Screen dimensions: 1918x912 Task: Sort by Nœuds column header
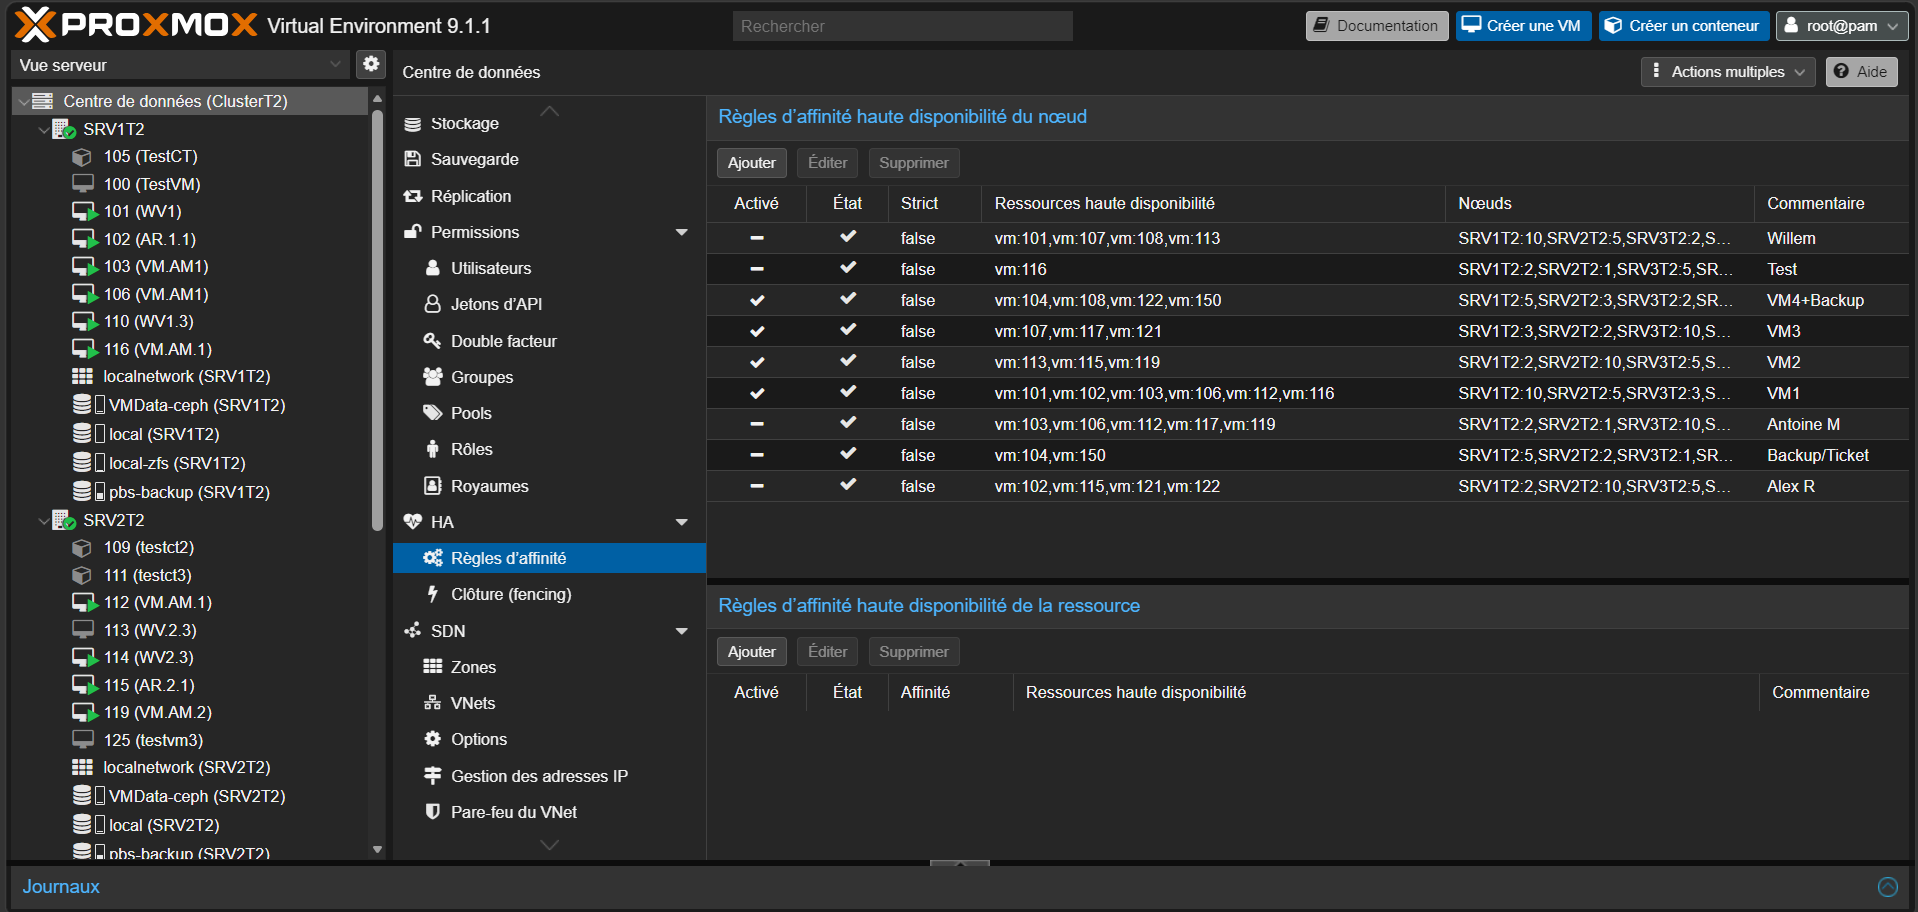(1598, 204)
